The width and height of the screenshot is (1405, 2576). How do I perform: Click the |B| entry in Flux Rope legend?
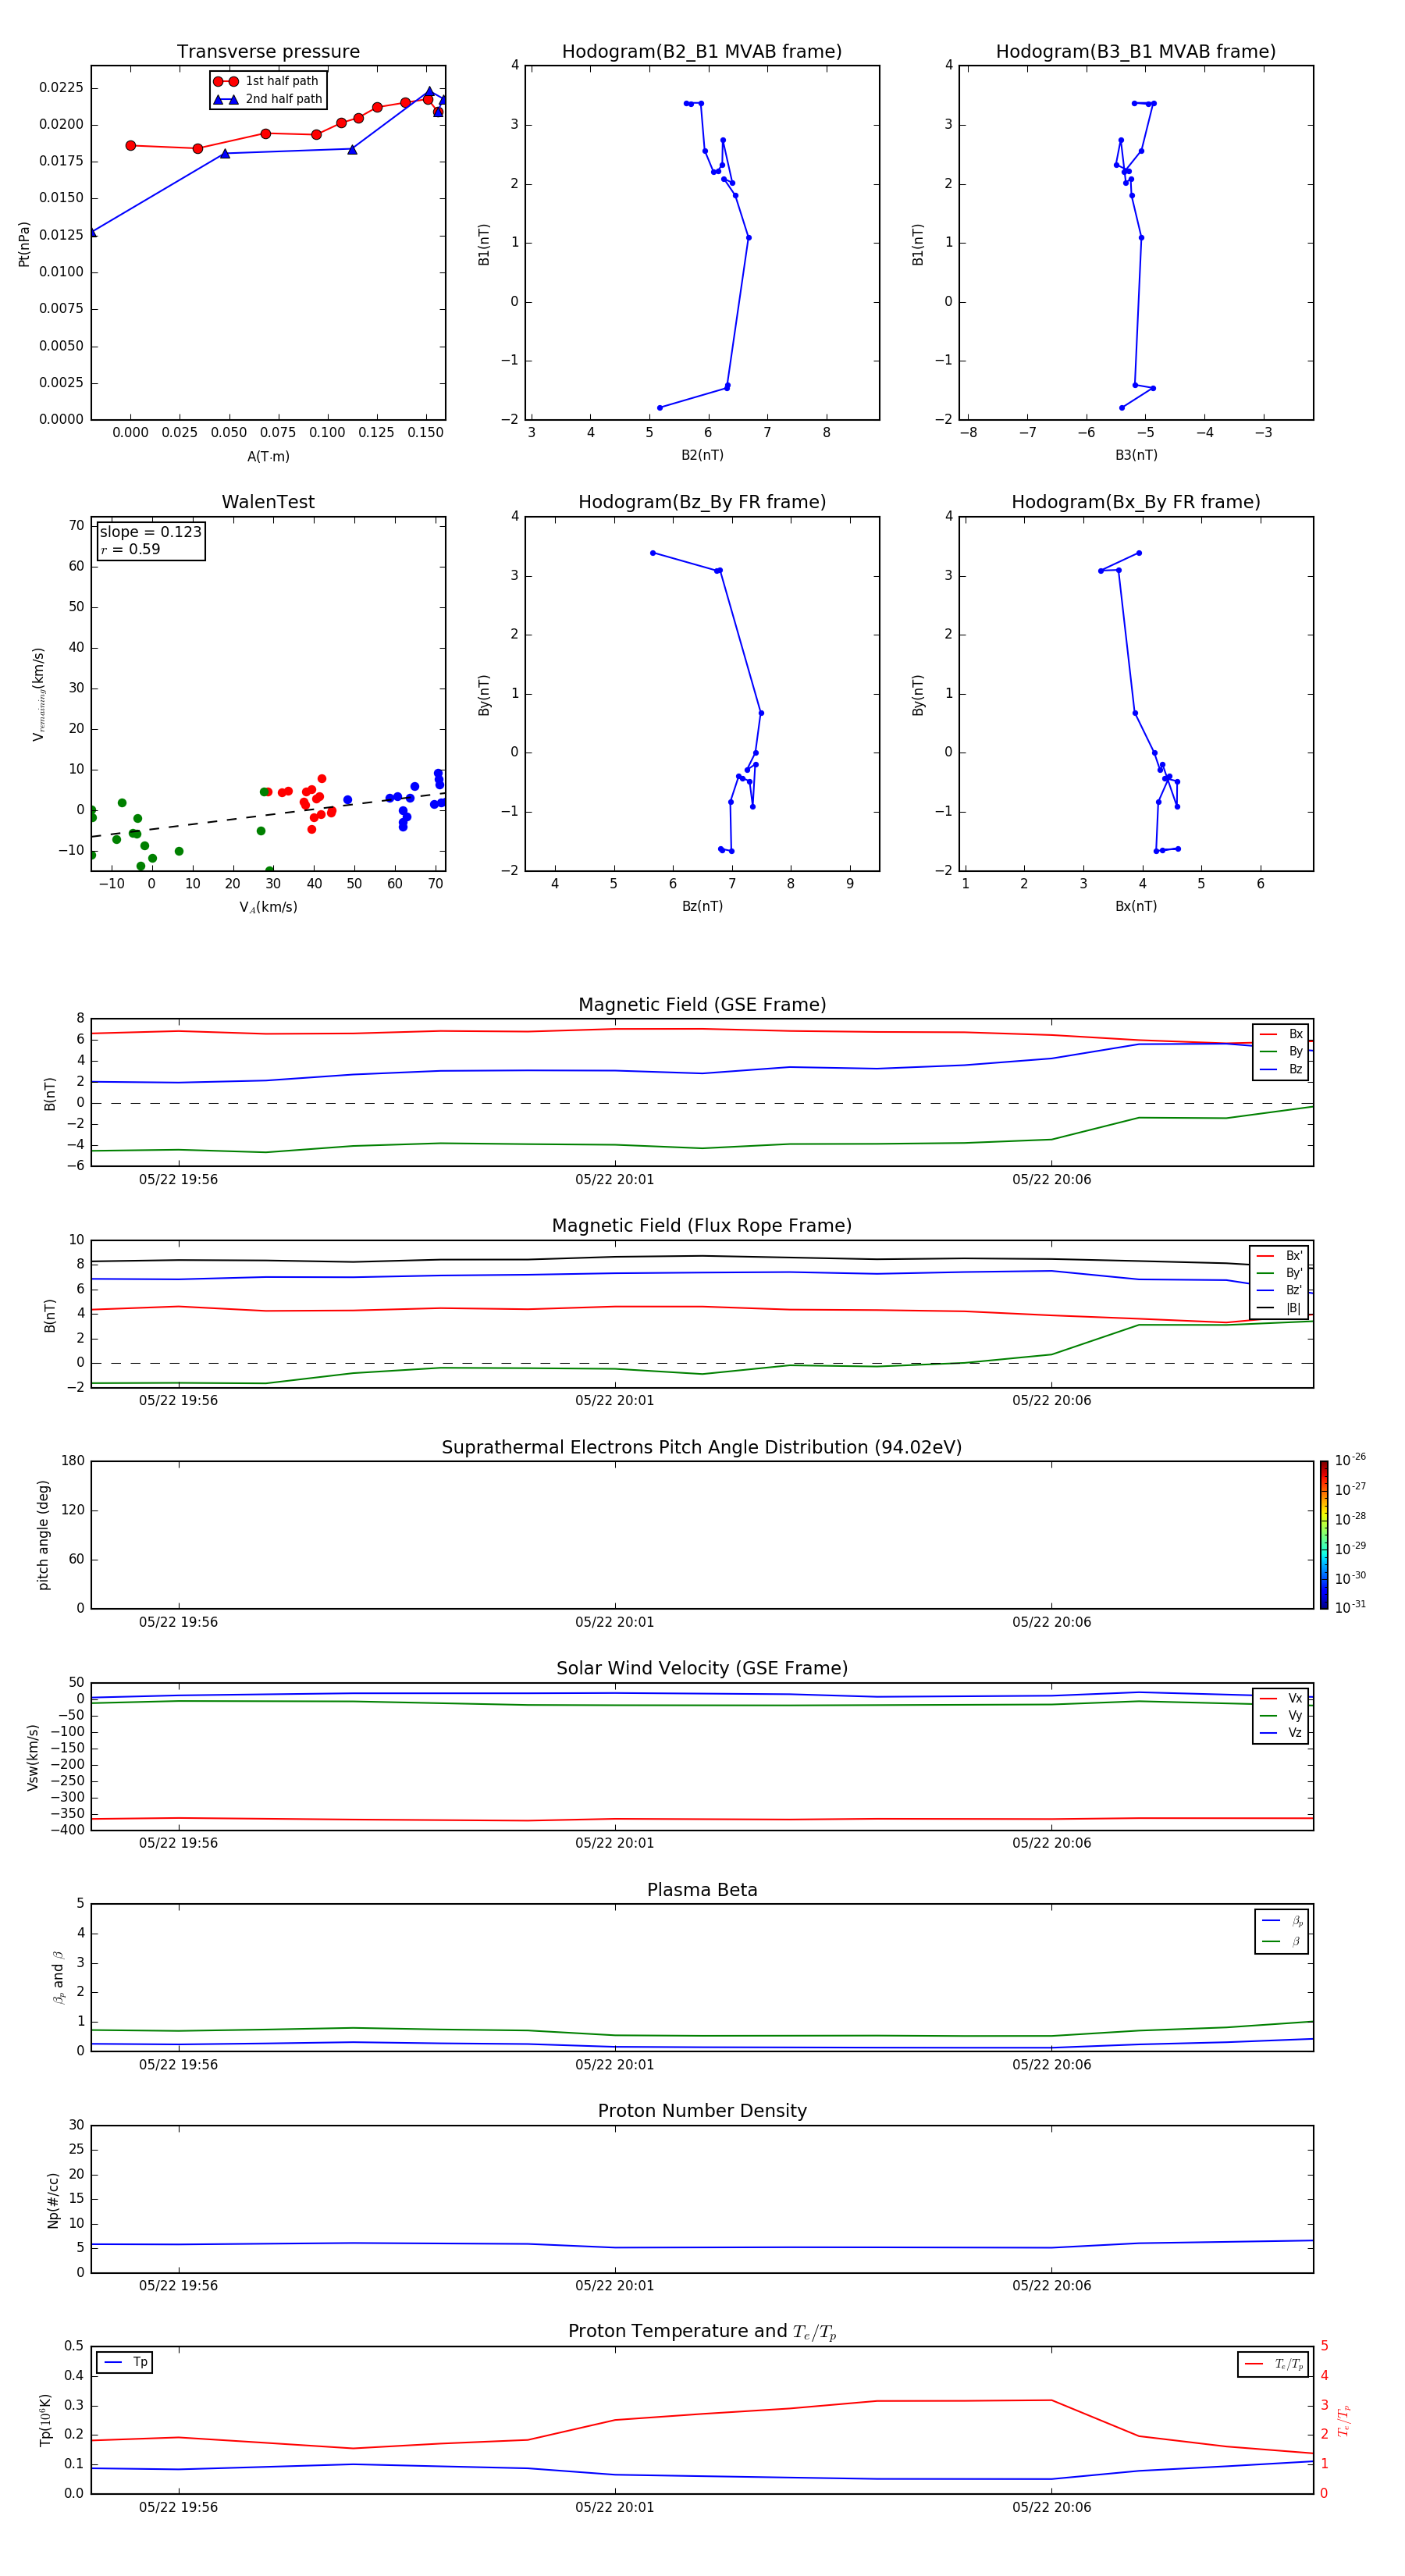[1279, 1308]
